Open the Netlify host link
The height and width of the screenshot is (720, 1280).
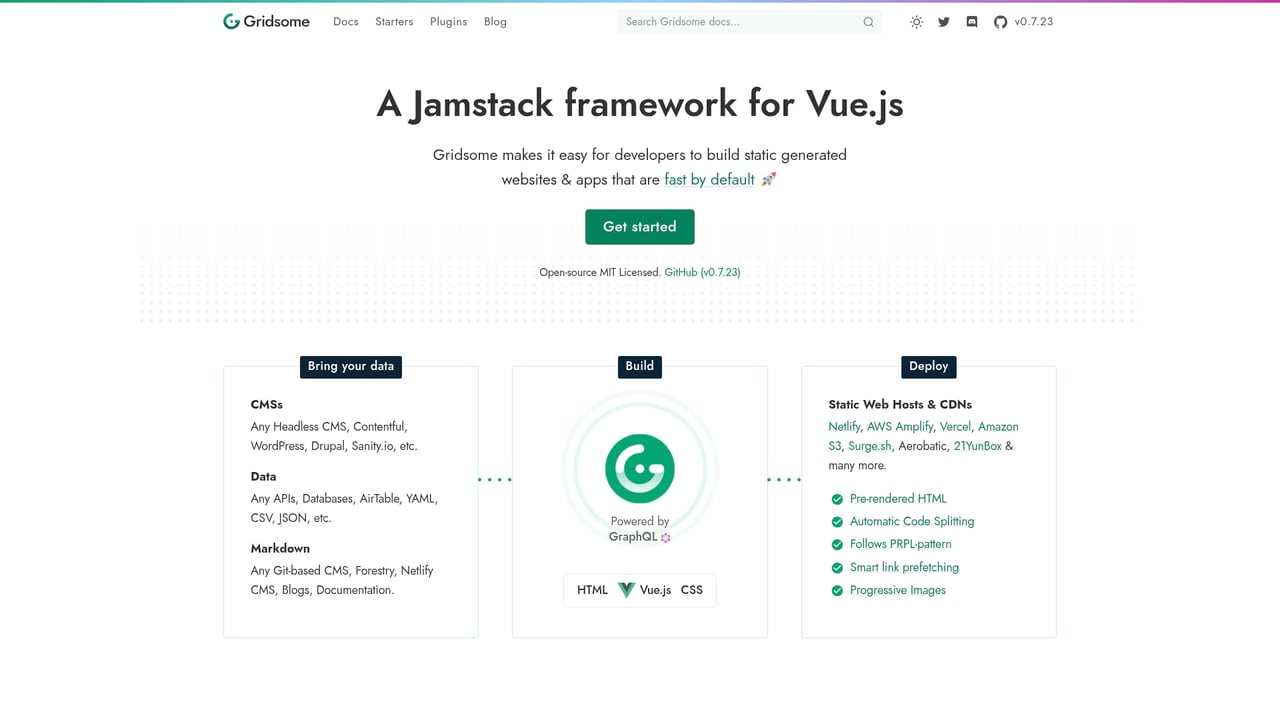pos(844,427)
